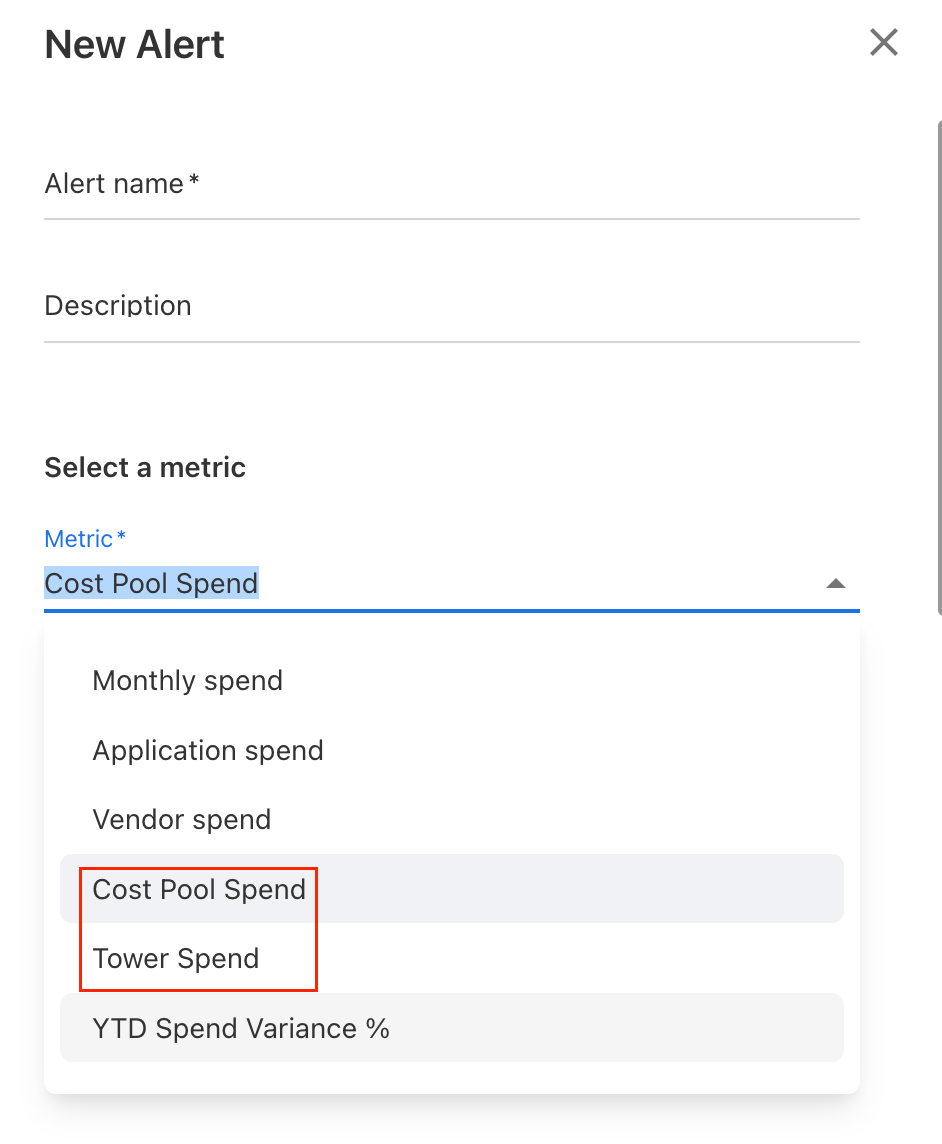Click the Description field underline
Image resolution: width=942 pixels, height=1144 pixels.
450,343
